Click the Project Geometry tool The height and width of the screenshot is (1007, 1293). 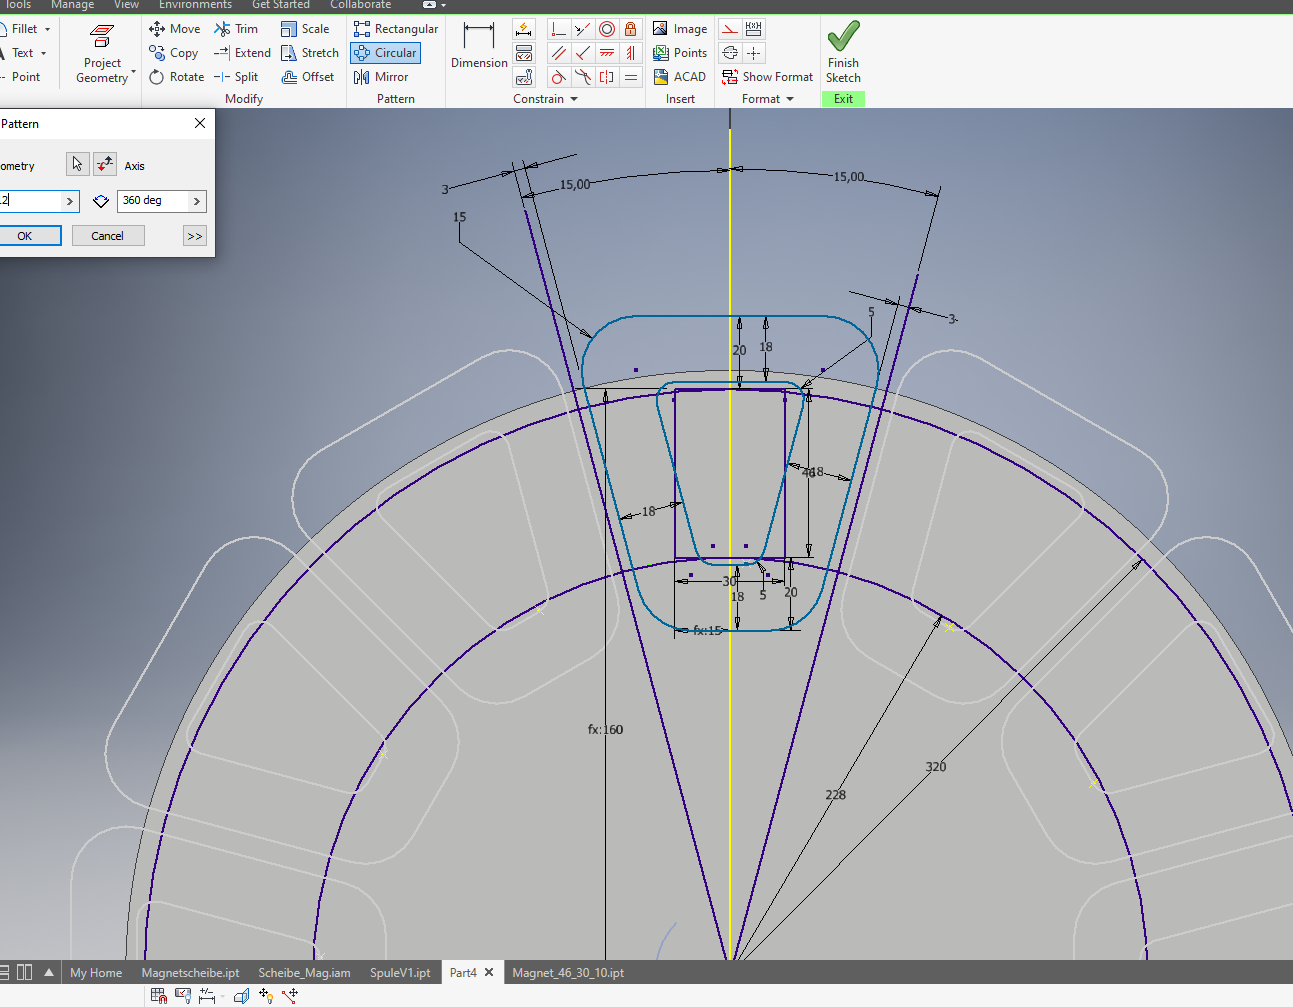pos(102,54)
